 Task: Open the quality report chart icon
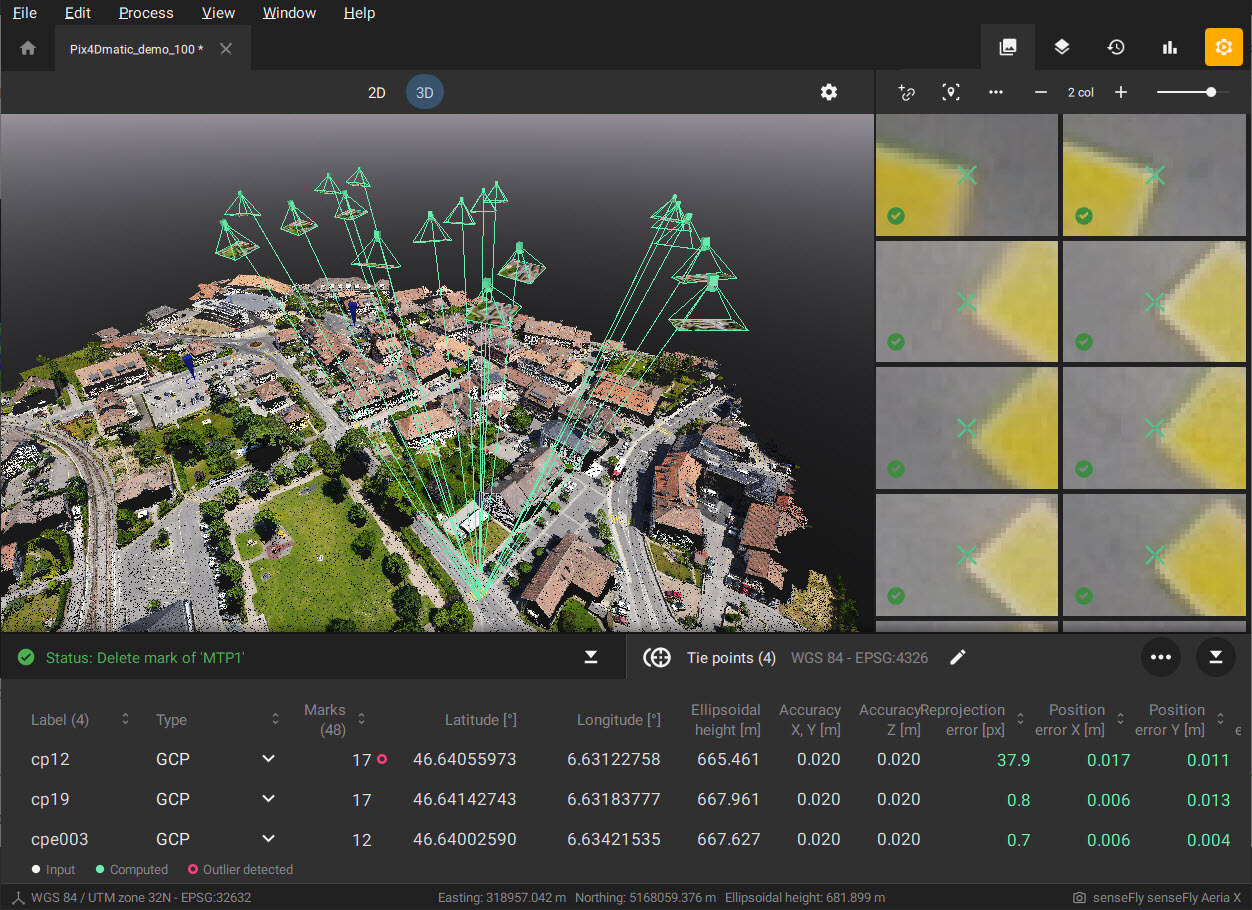pos(1169,47)
